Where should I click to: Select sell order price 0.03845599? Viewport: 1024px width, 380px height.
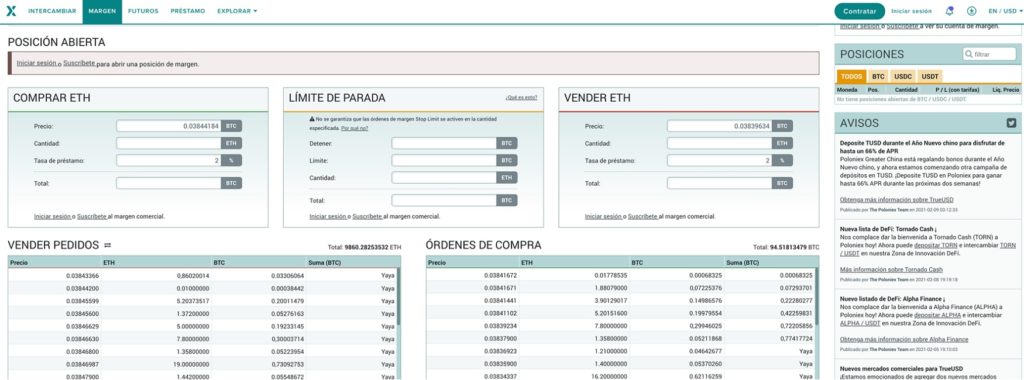[82, 300]
